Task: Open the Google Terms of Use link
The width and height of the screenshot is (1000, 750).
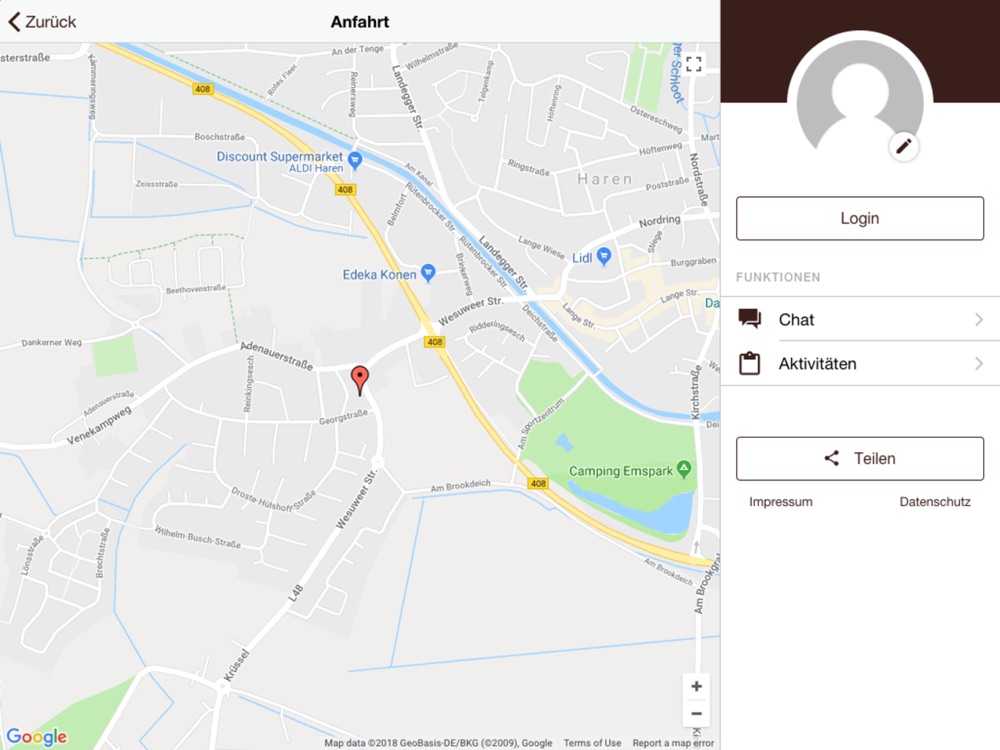Action: 592,743
